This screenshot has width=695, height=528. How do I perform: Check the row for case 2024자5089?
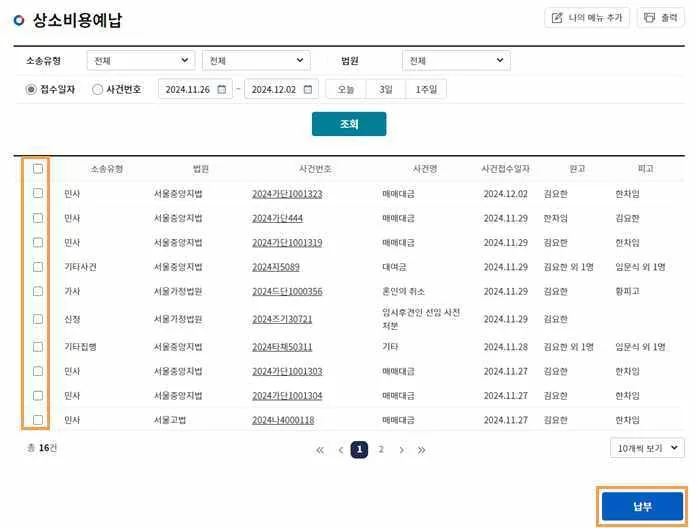coord(38,267)
